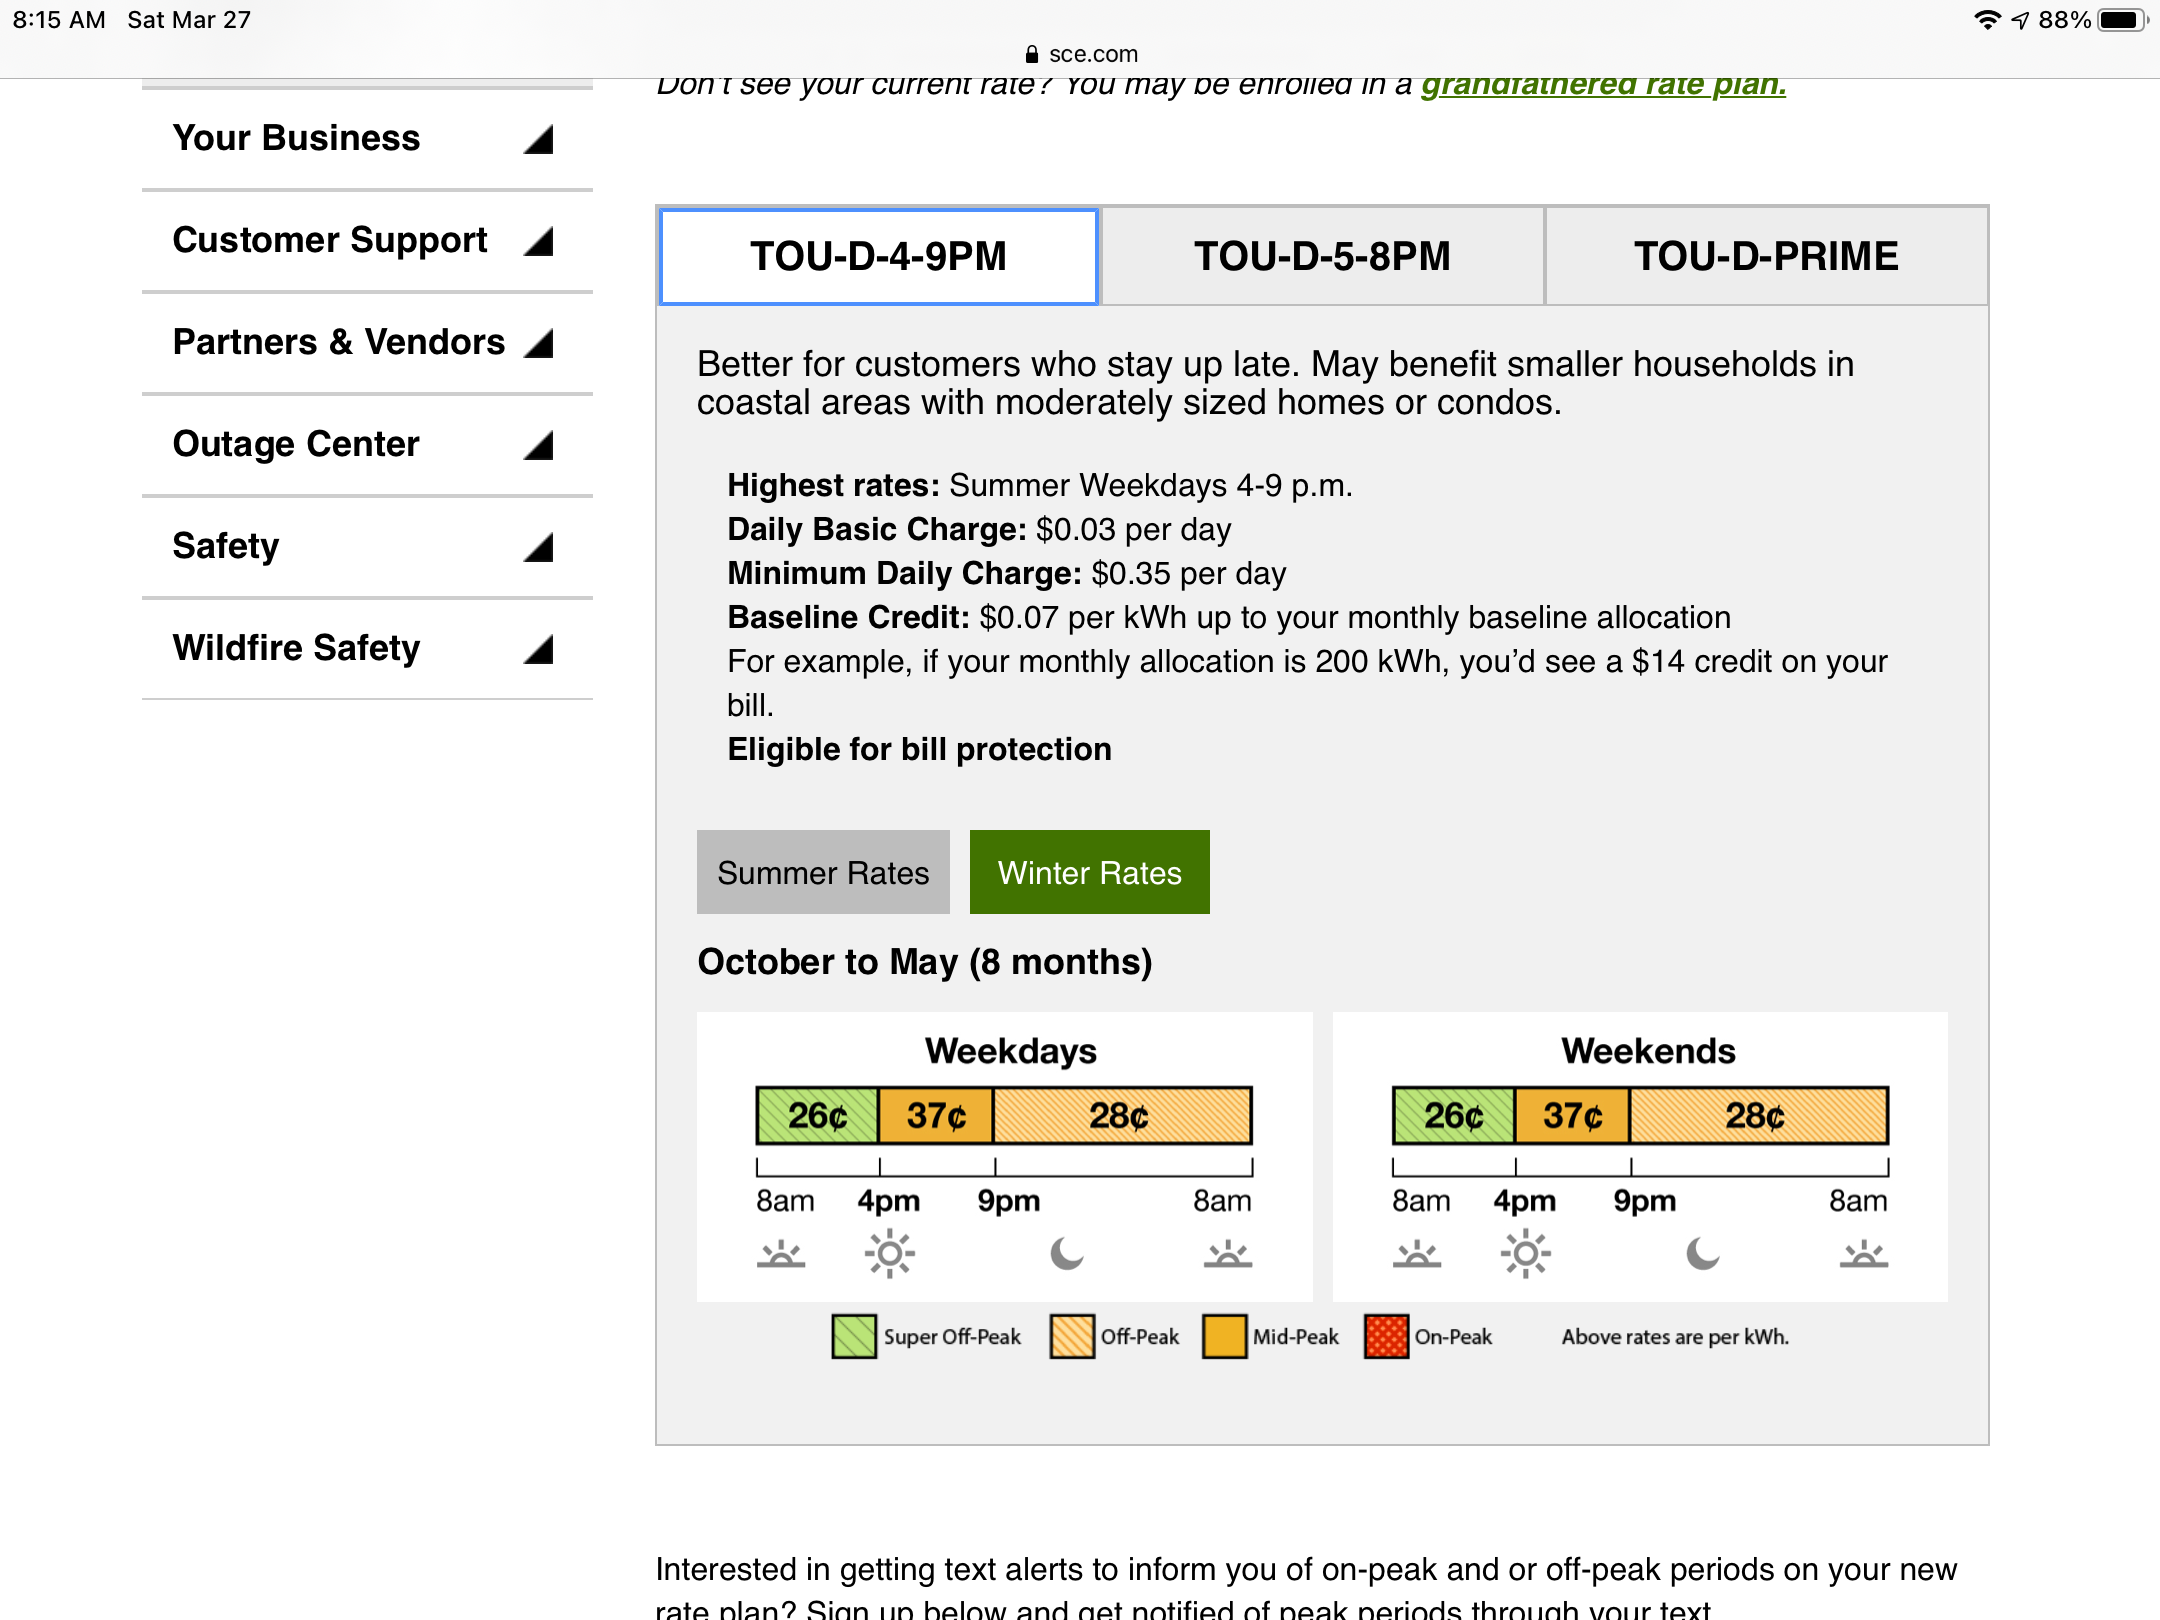The height and width of the screenshot is (1620, 2160).
Task: Click the first Weekdays 8am sunrise icon
Action: (780, 1254)
